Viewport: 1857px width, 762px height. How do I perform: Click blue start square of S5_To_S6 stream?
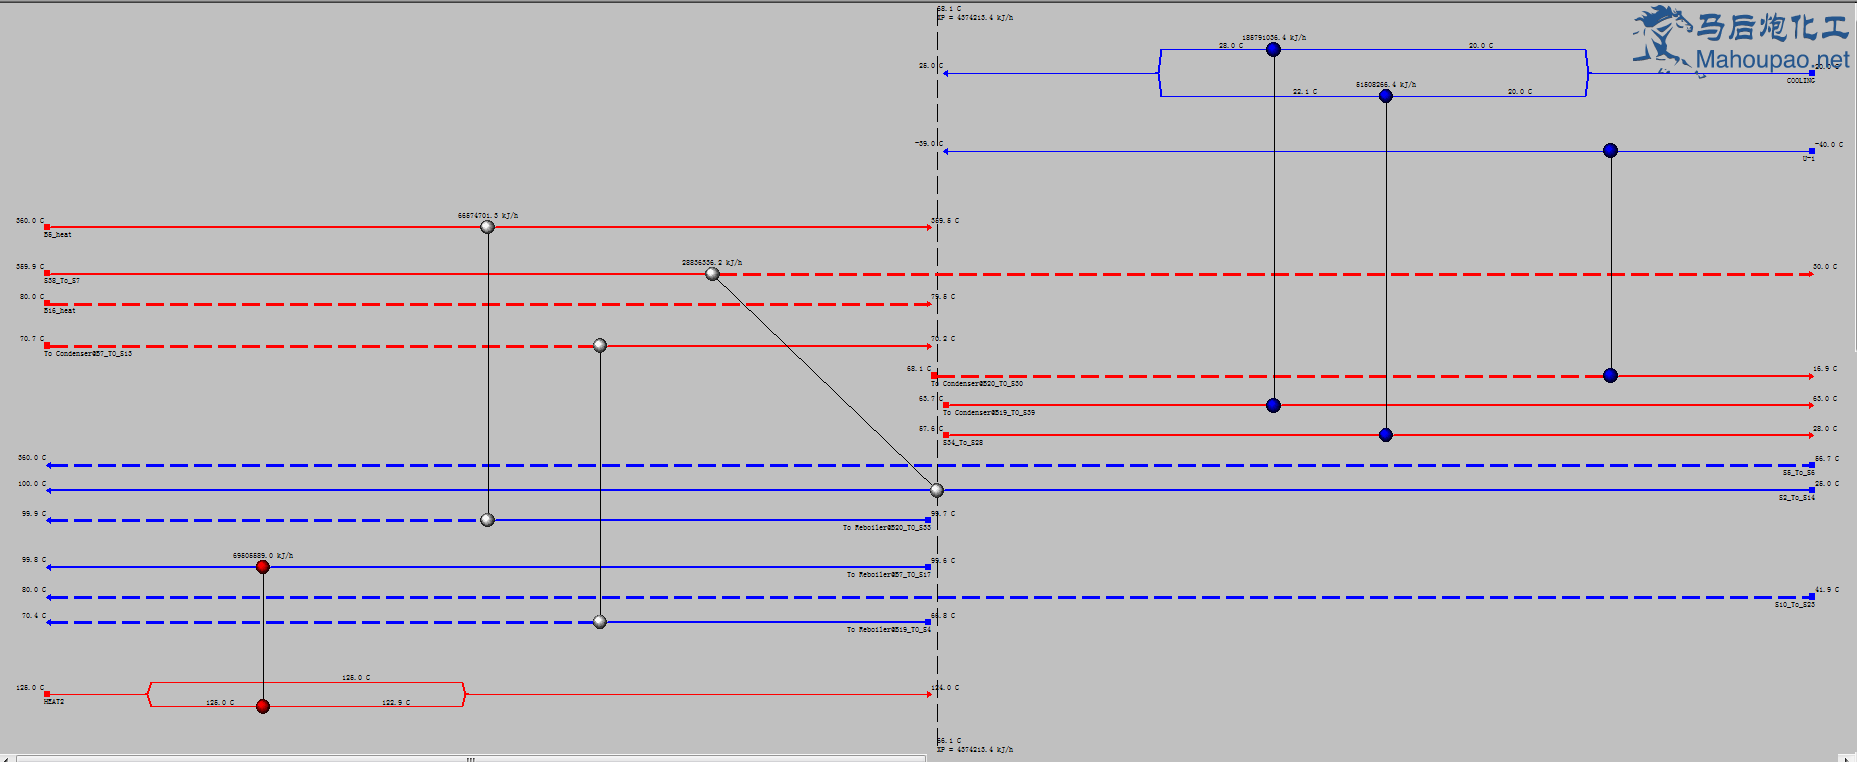1812,465
